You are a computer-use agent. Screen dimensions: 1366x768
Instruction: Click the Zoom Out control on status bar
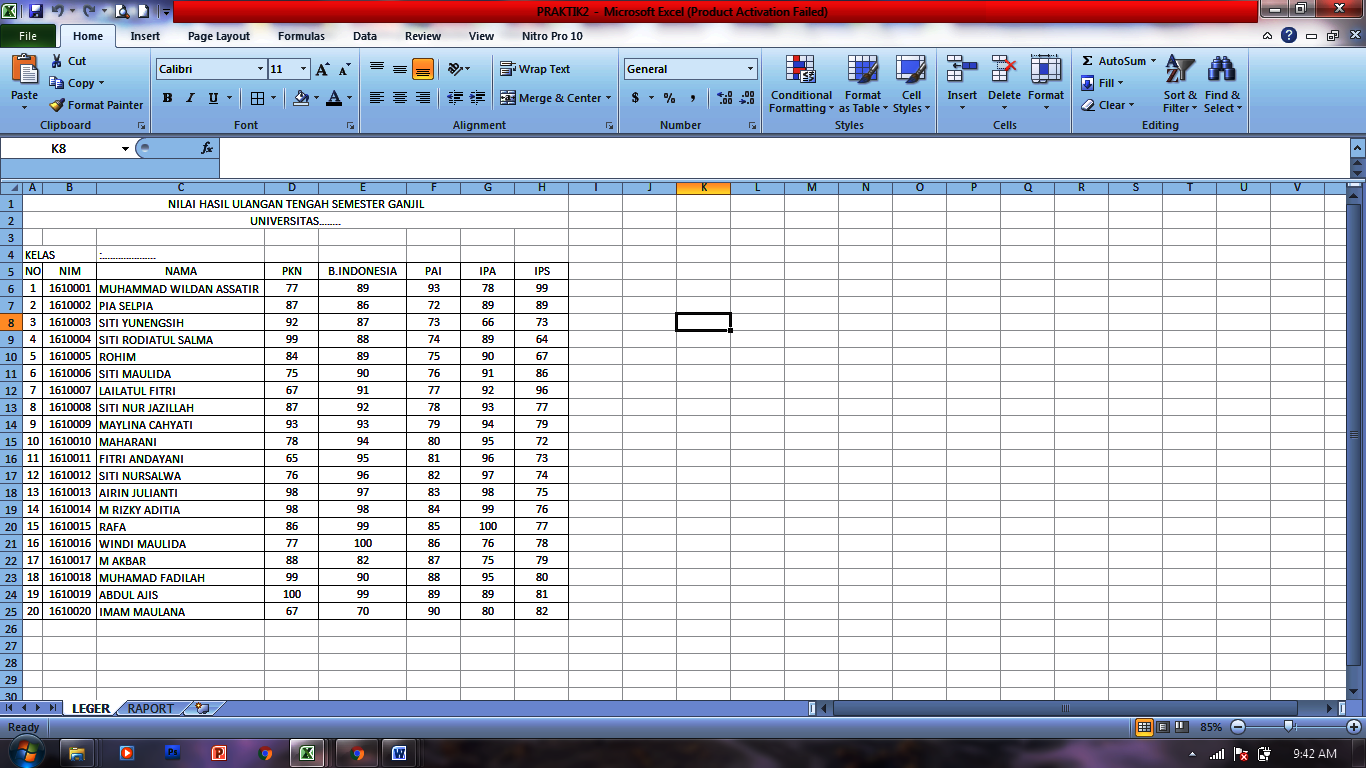[1237, 728]
